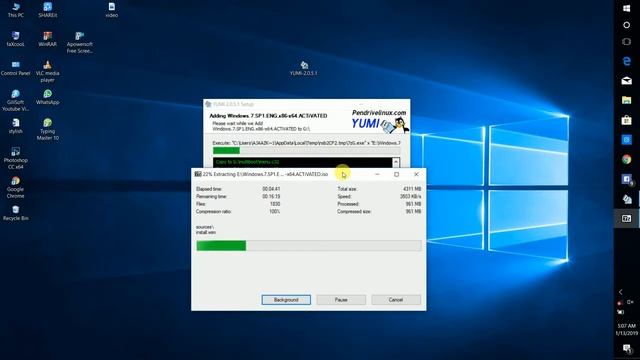Click the 'Total size' label
The image size is (640, 360).
point(347,189)
